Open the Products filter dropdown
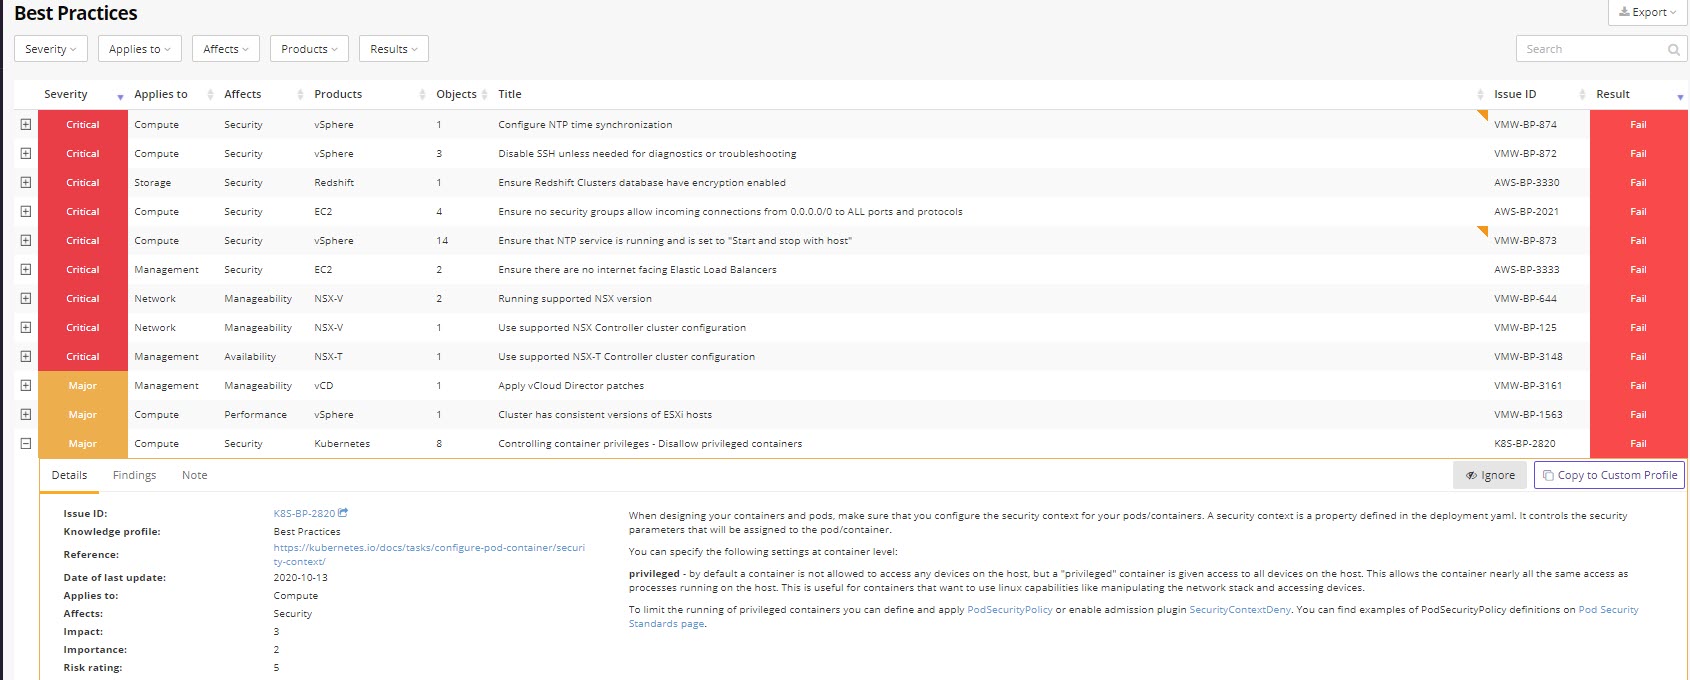This screenshot has width=1690, height=680. coord(309,49)
